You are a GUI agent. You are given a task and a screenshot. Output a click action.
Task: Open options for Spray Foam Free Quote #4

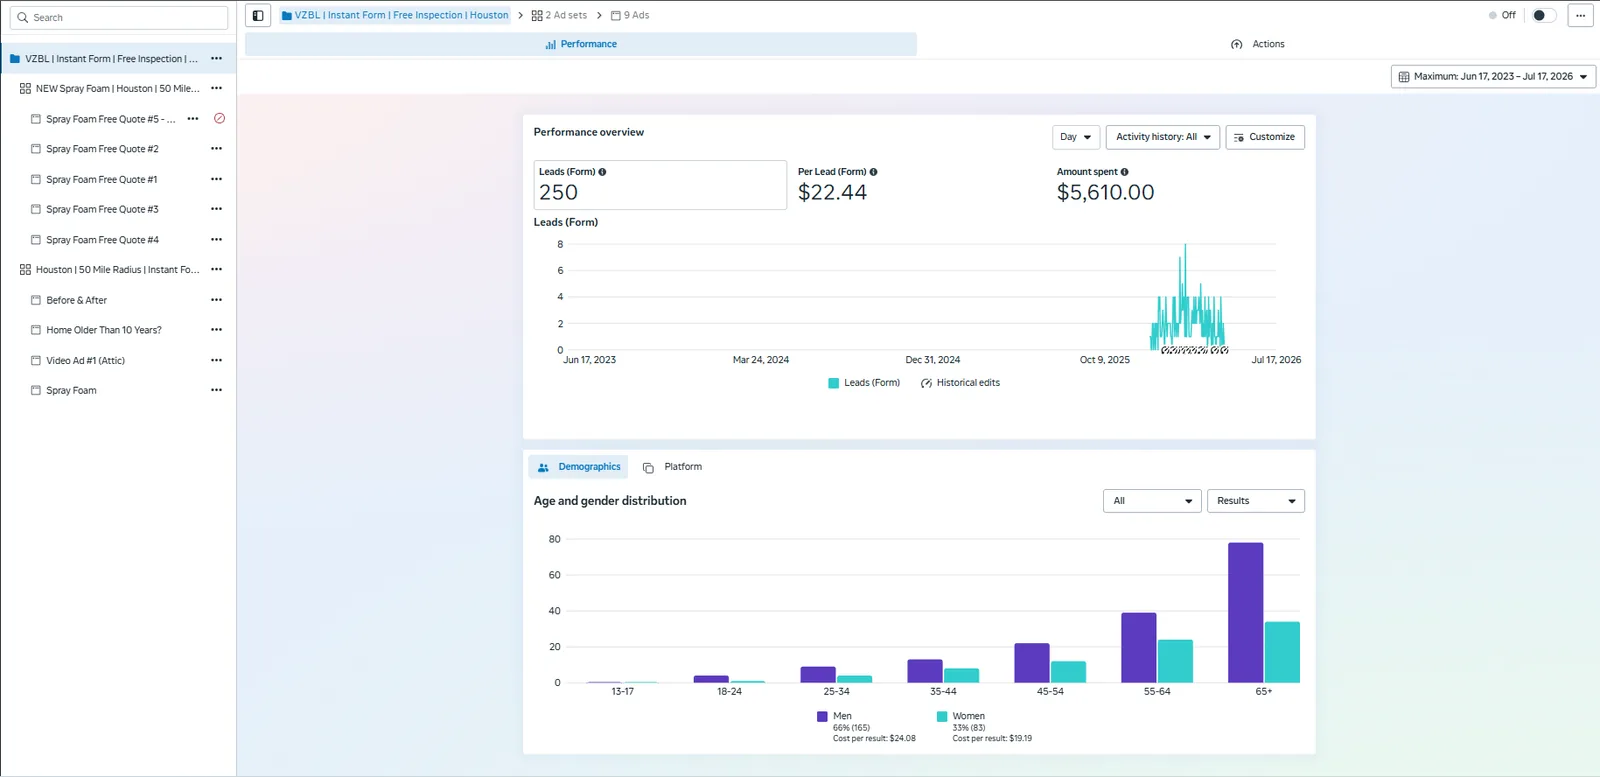(x=216, y=240)
